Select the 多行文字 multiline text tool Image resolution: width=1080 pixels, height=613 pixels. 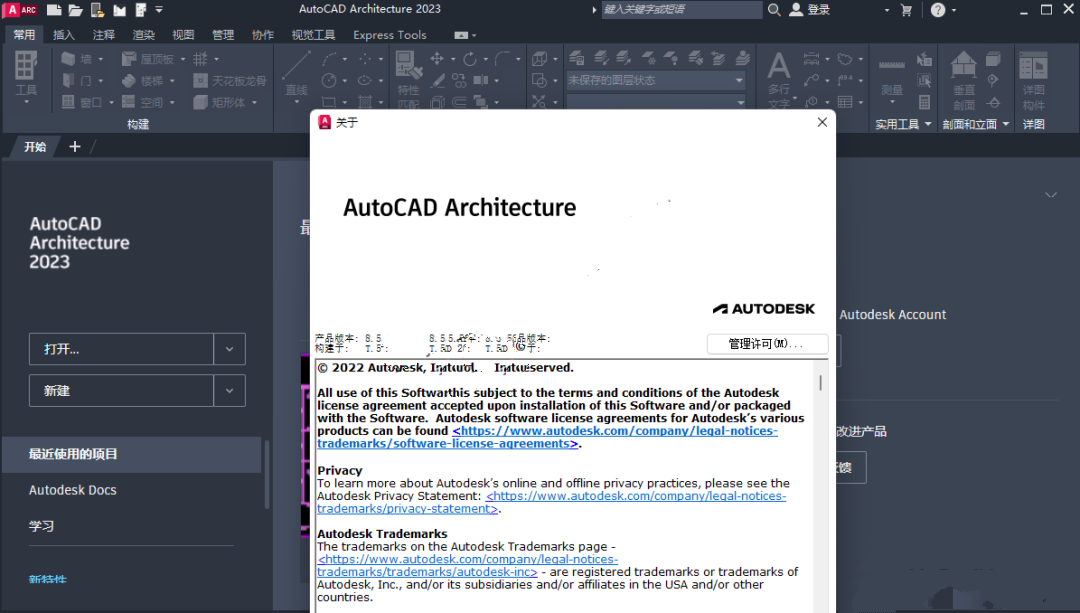[x=779, y=79]
